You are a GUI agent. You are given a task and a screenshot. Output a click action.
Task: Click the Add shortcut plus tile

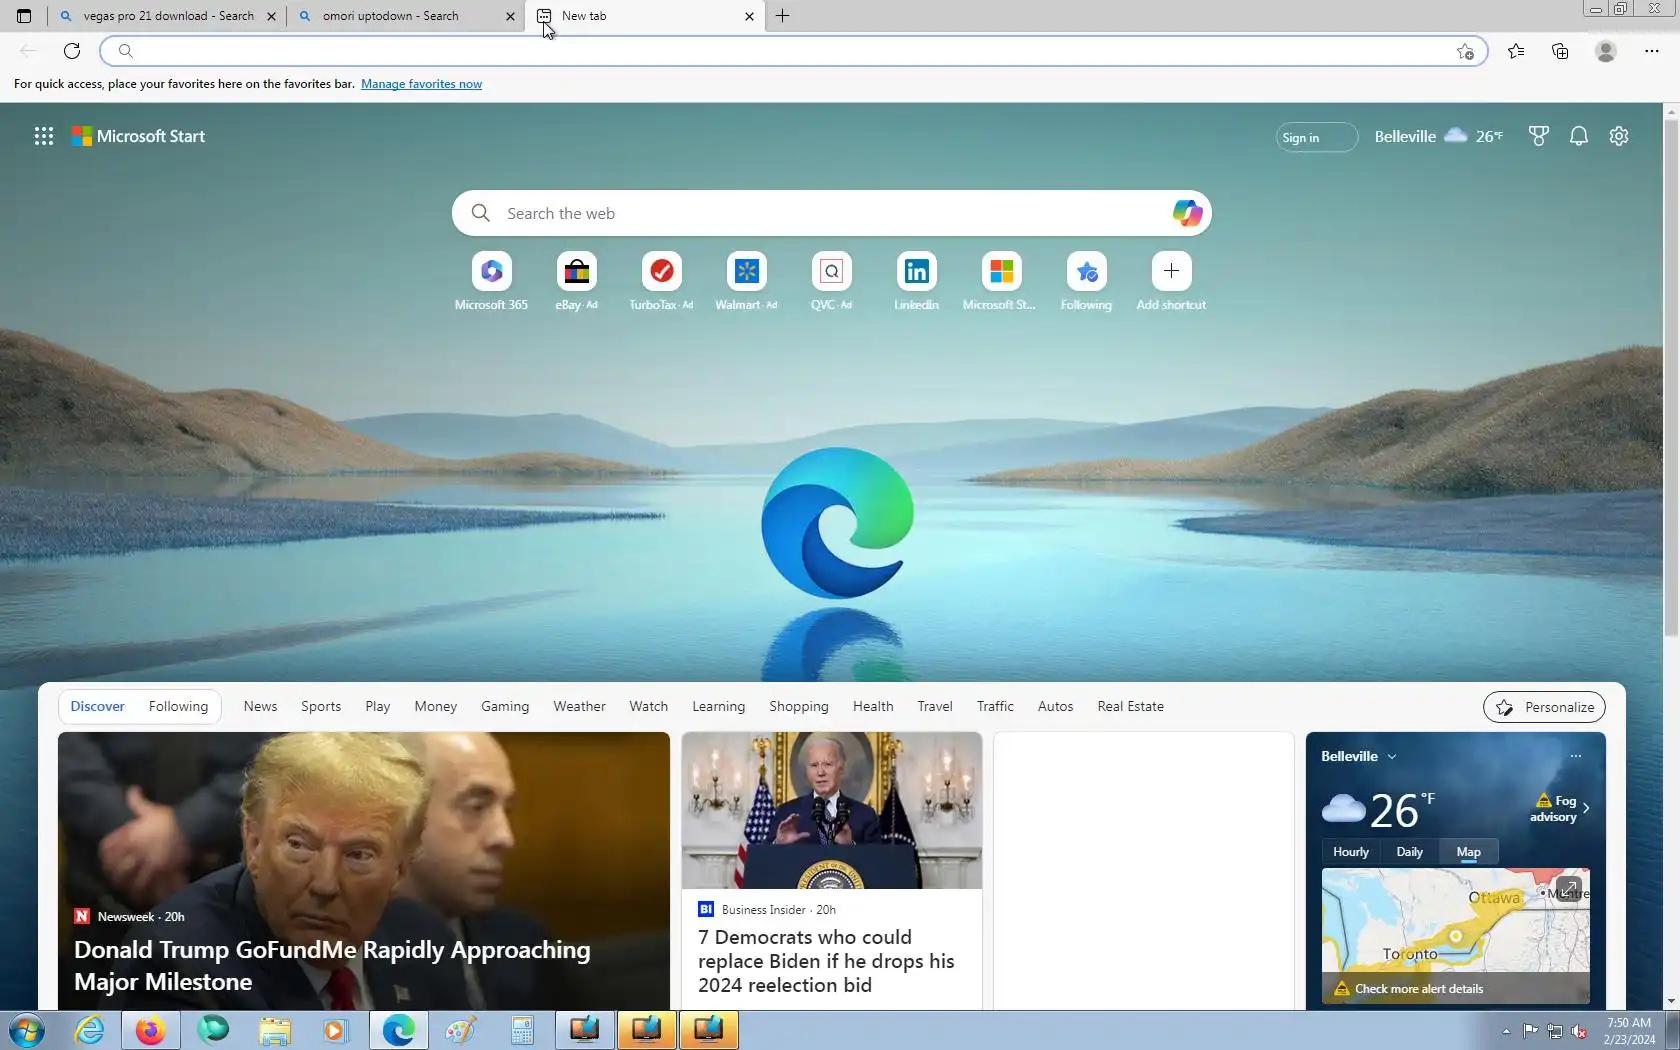click(x=1171, y=281)
